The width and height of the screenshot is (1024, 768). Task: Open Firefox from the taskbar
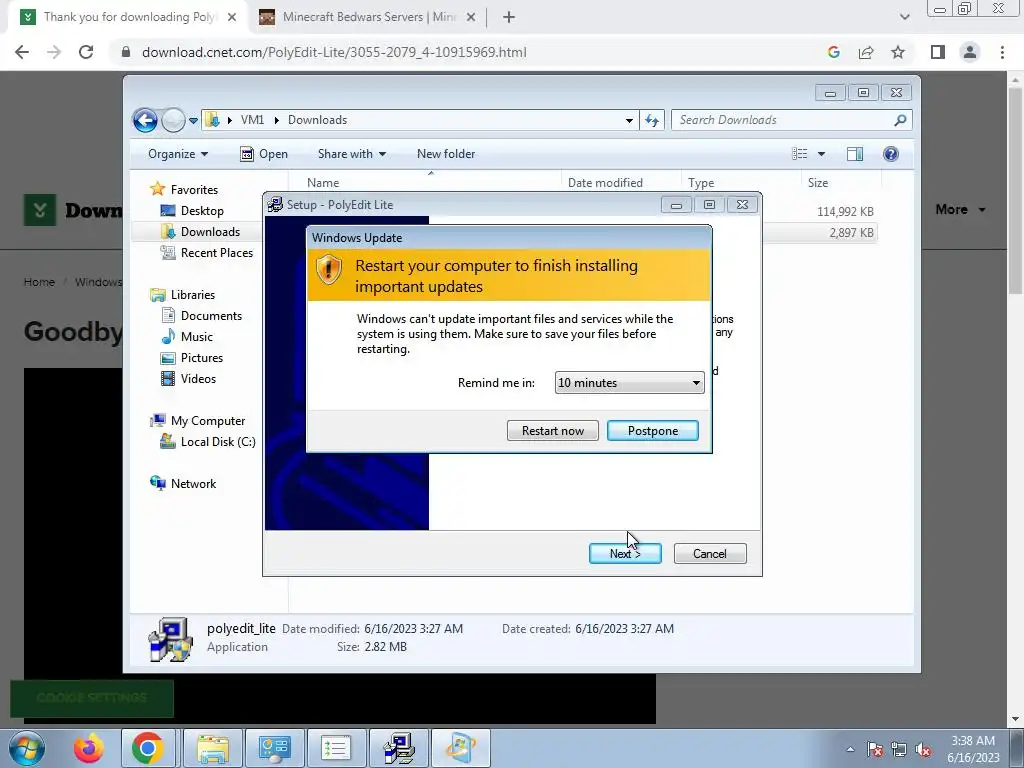88,748
